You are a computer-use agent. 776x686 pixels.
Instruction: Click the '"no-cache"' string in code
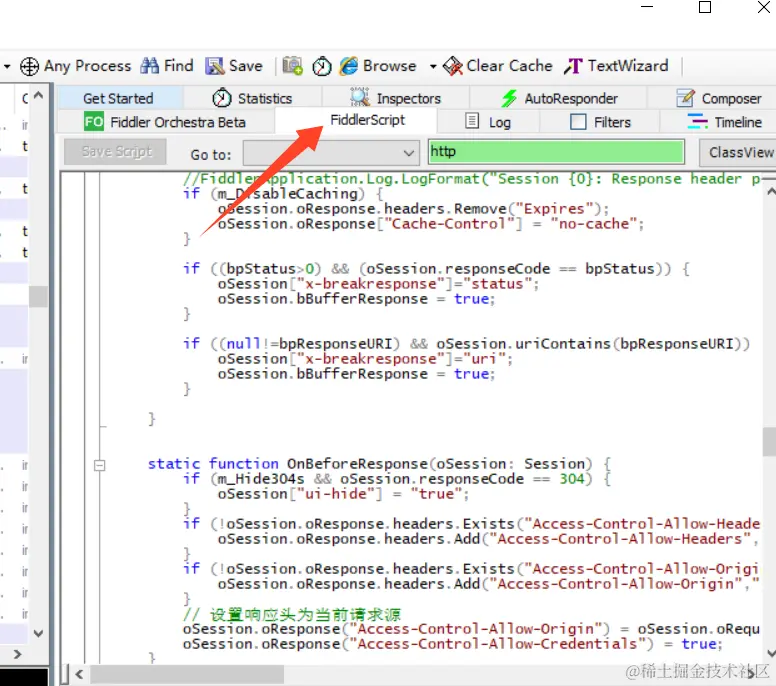pos(593,224)
